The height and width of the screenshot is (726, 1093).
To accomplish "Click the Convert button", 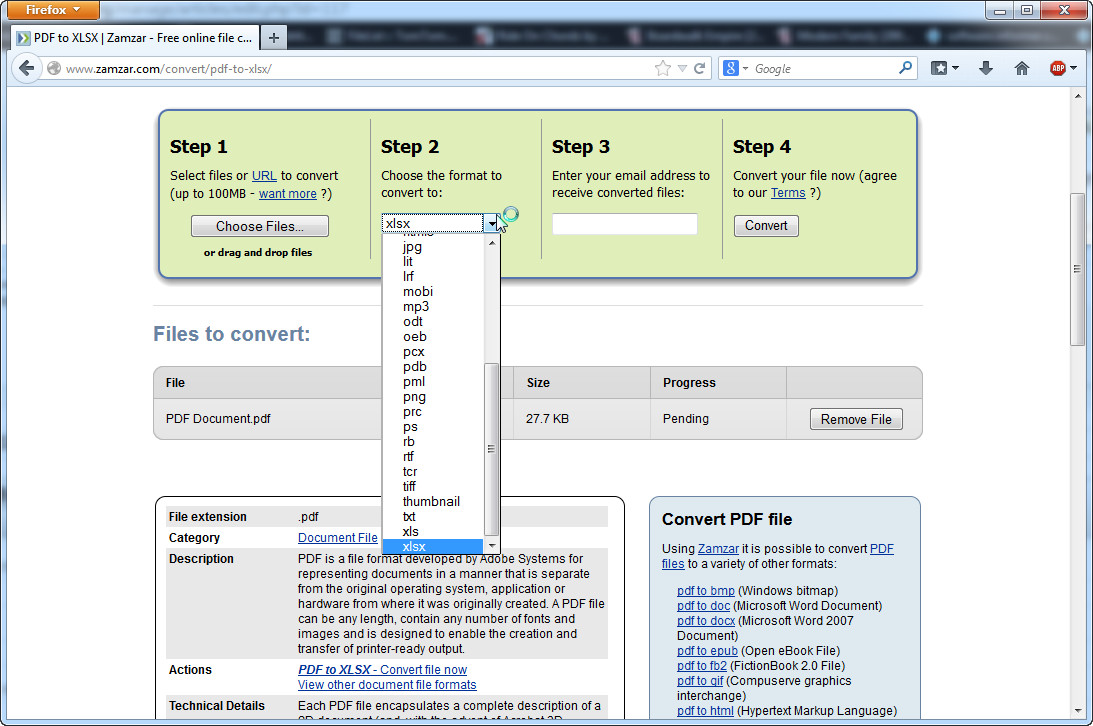I will 766,226.
